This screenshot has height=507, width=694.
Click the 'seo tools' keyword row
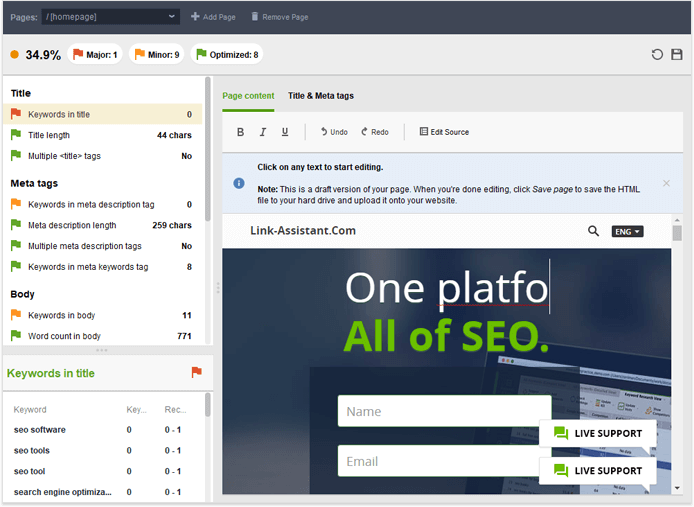(x=103, y=450)
